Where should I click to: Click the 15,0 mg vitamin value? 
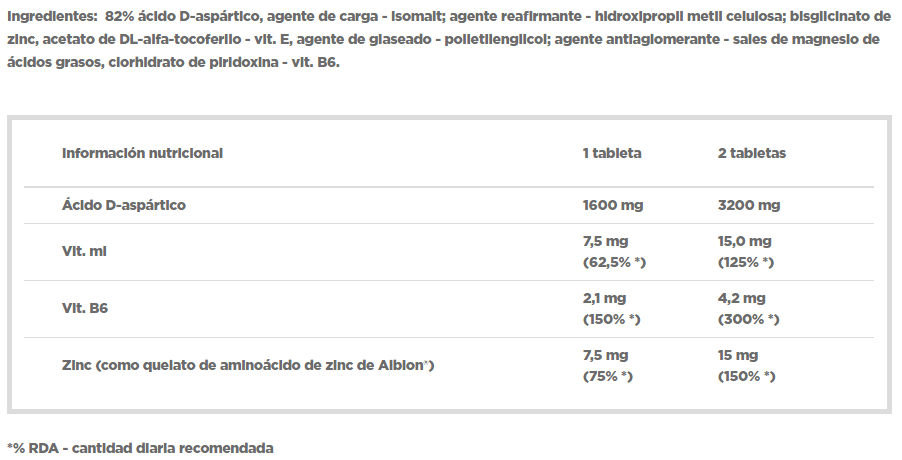[x=744, y=242]
